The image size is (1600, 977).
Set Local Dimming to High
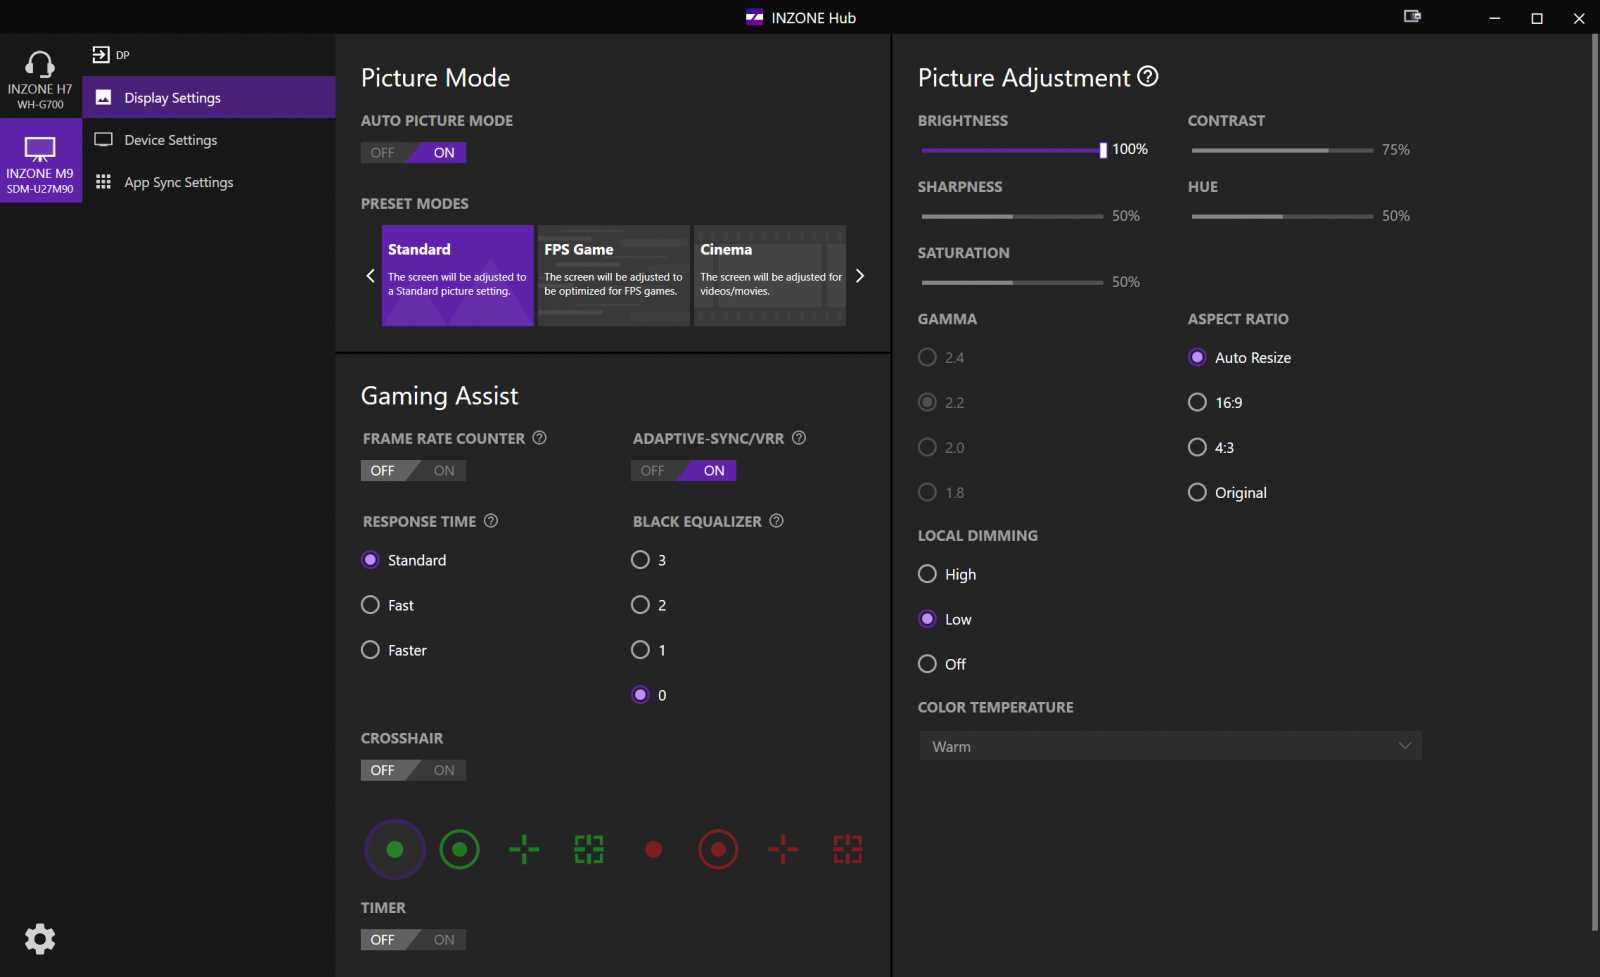point(947,574)
